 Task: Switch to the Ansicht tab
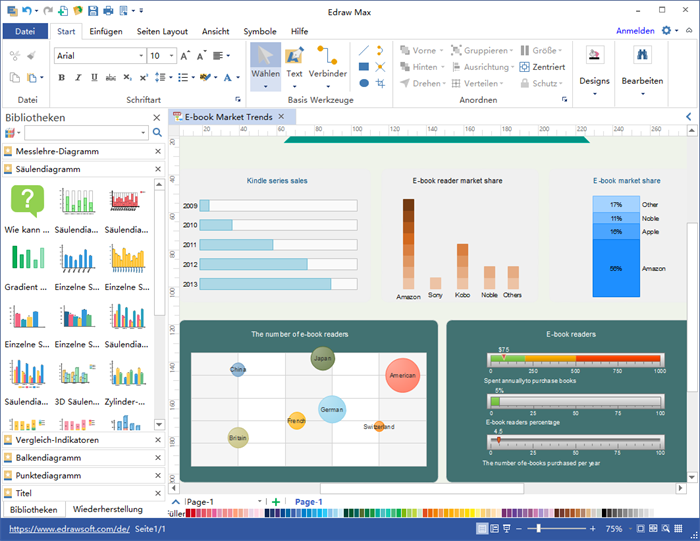216,31
